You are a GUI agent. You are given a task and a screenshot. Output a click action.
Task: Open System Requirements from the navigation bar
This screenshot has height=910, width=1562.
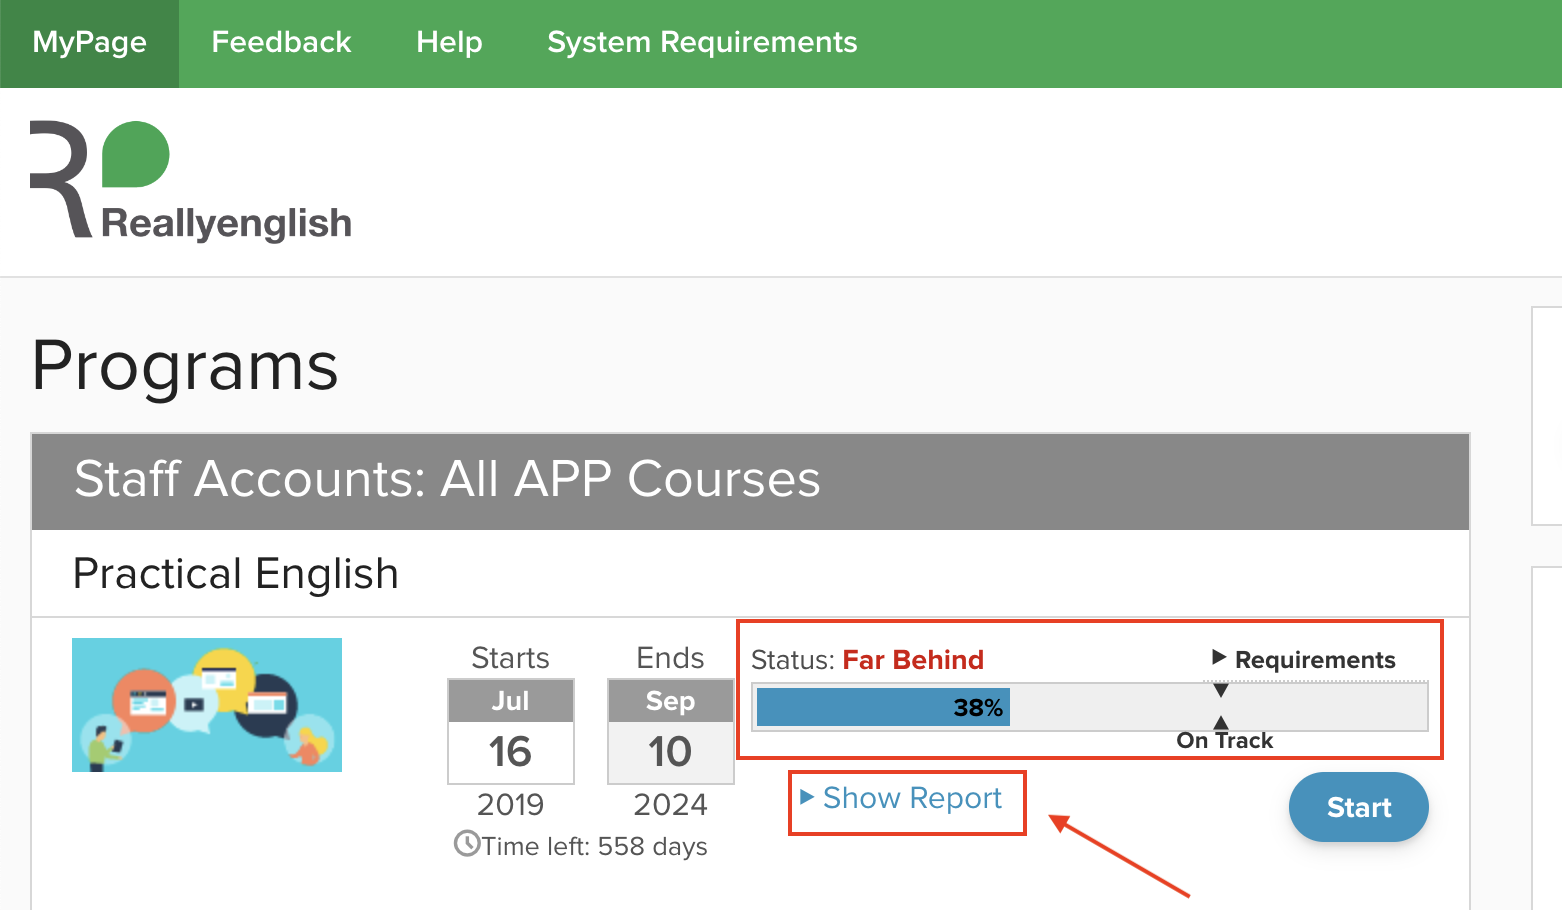(x=701, y=42)
